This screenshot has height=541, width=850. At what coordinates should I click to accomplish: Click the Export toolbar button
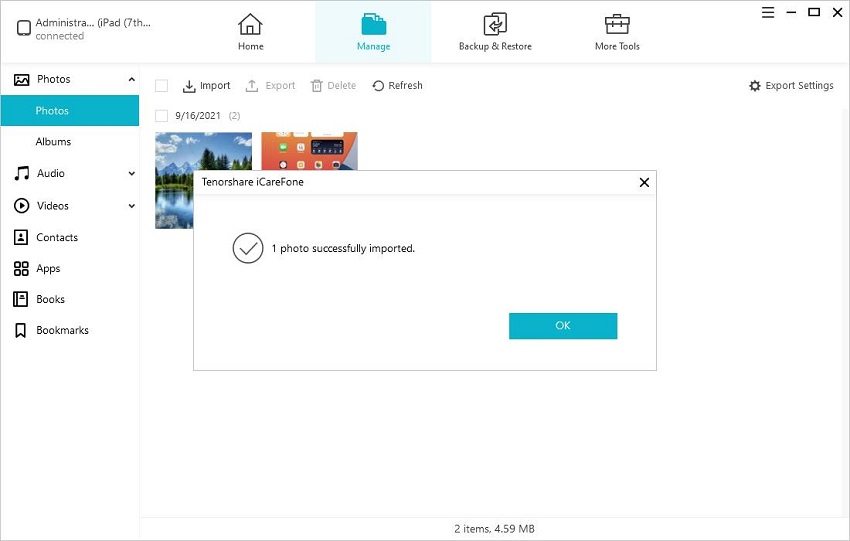(271, 86)
